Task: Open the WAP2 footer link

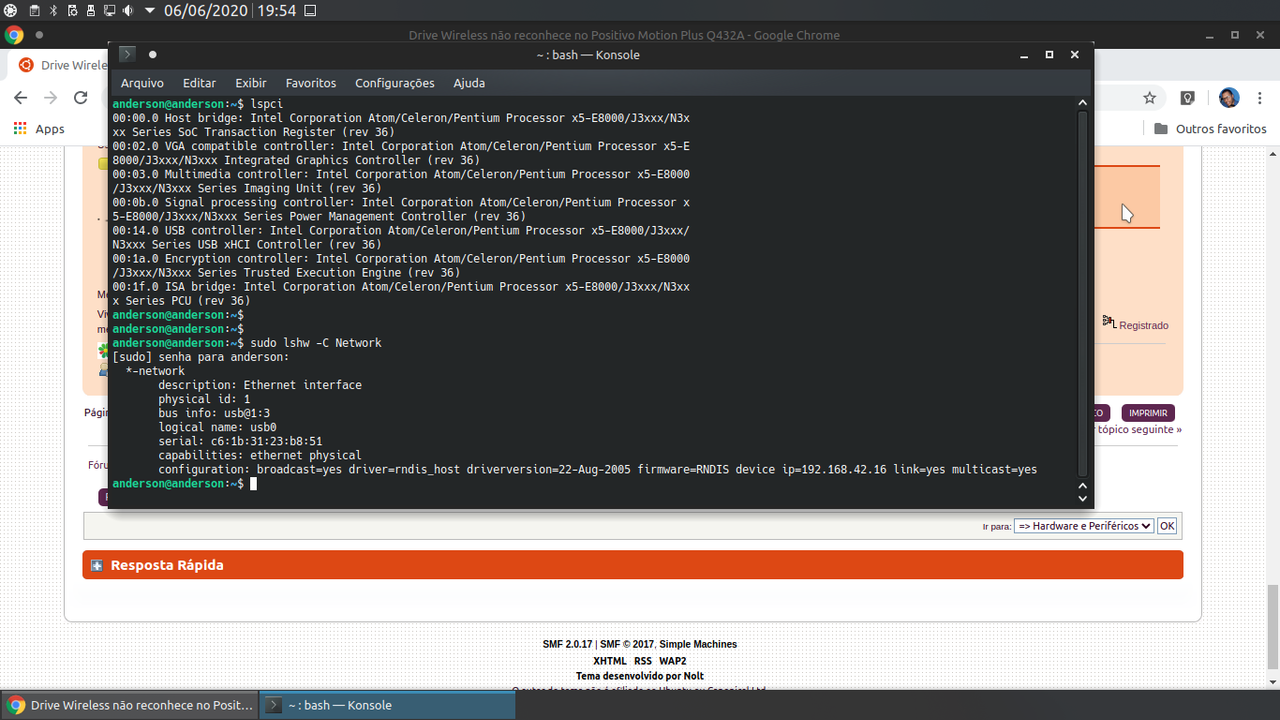Action: [673, 661]
